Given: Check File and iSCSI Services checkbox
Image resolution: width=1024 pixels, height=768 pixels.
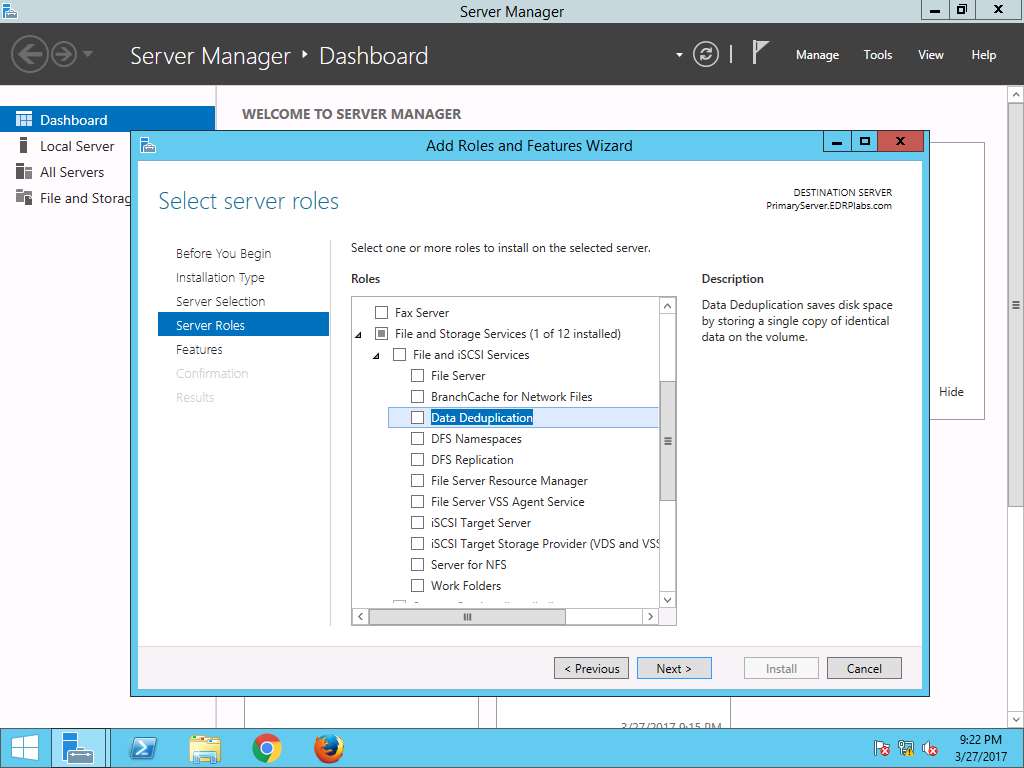Looking at the screenshot, I should tap(400, 355).
